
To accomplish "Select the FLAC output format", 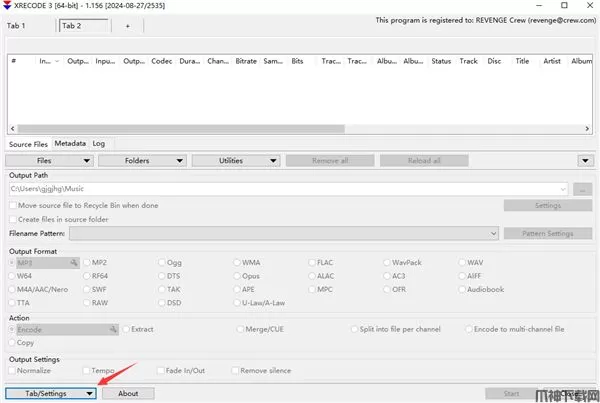I will point(311,262).
